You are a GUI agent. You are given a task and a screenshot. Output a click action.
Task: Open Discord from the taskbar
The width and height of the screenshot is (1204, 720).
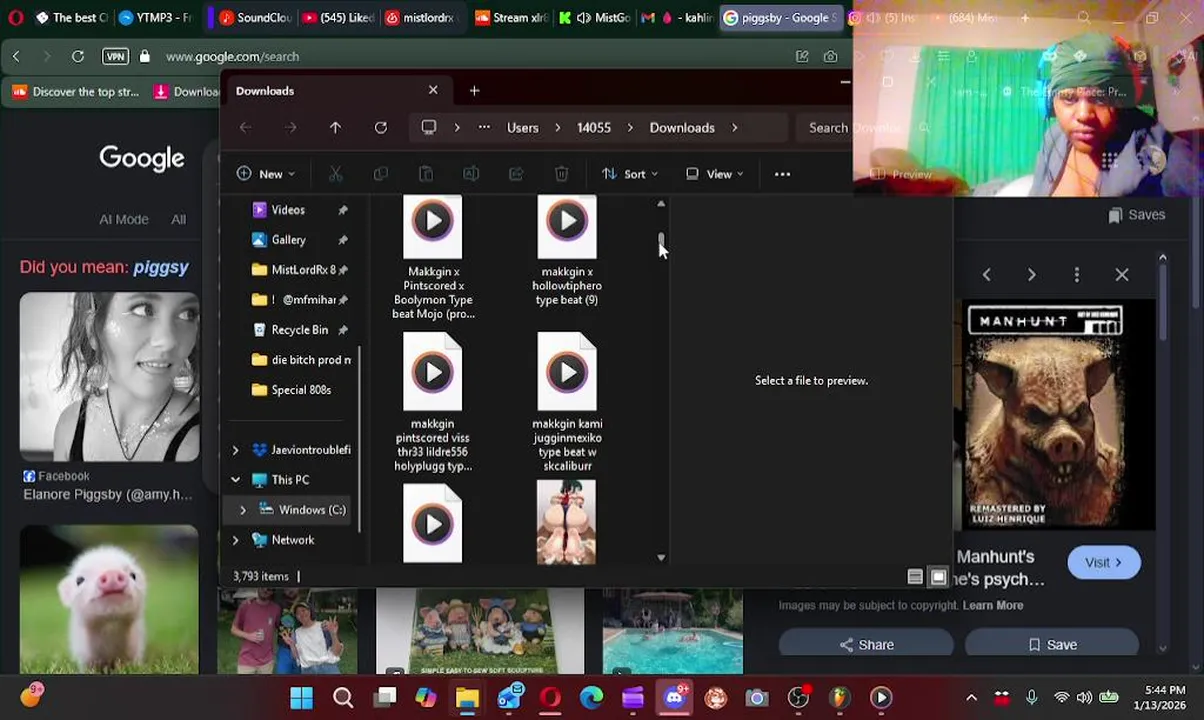[x=675, y=697]
